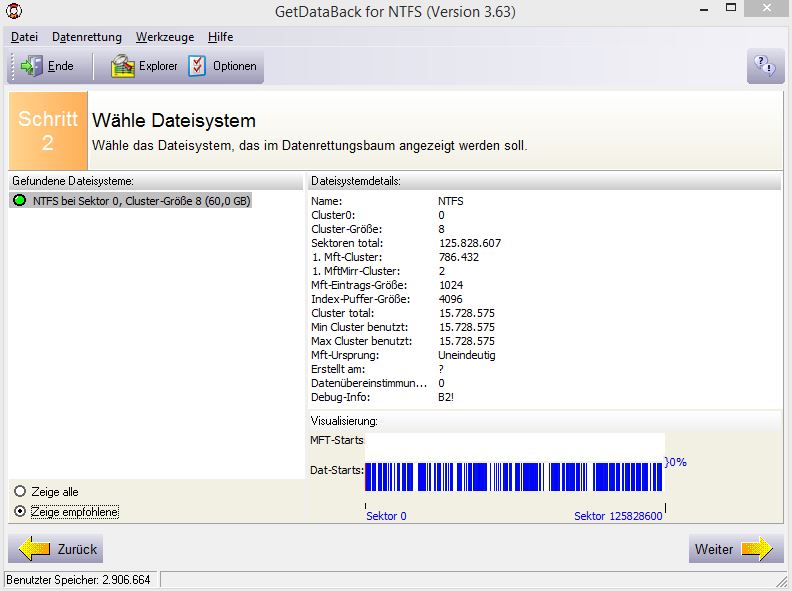
Task: Click the Sektor 0 axis label
Action: pyautogui.click(x=386, y=516)
